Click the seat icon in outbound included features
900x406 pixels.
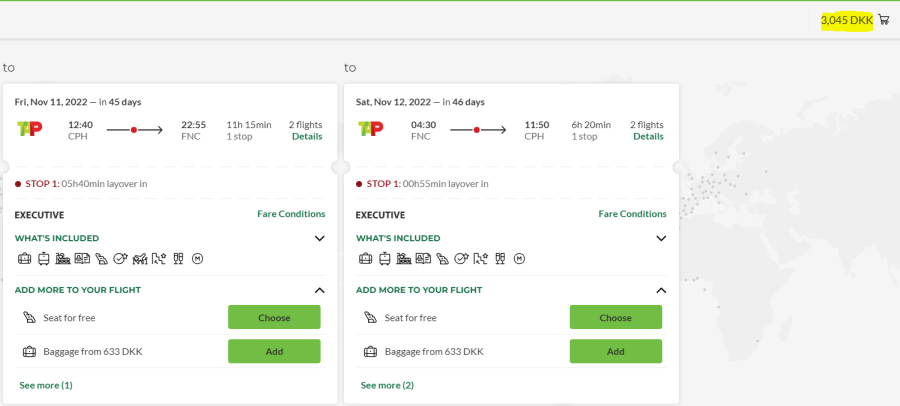tap(101, 259)
